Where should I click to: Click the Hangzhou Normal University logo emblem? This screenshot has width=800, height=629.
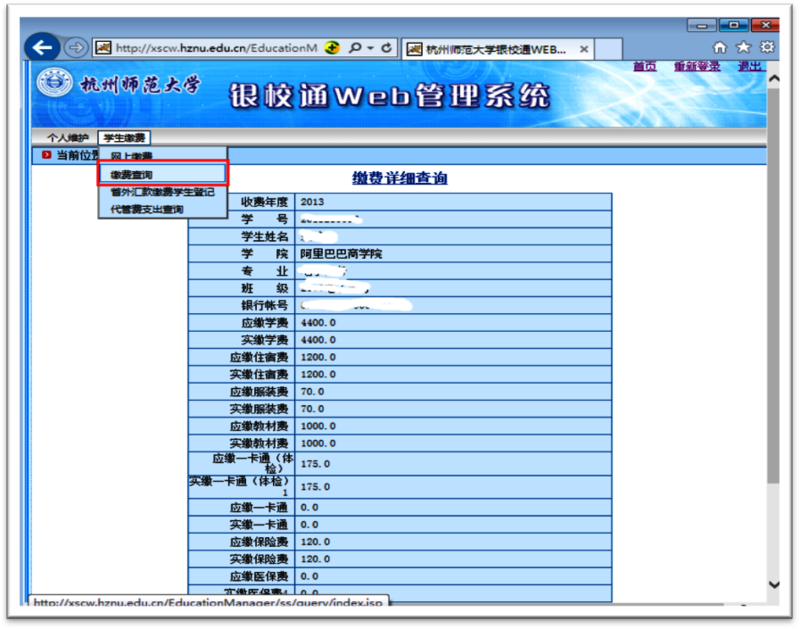coord(55,84)
